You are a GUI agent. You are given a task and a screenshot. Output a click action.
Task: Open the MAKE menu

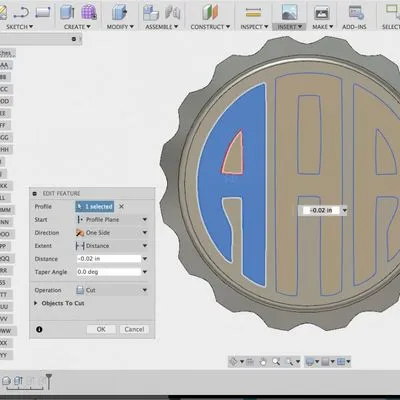coord(322,27)
